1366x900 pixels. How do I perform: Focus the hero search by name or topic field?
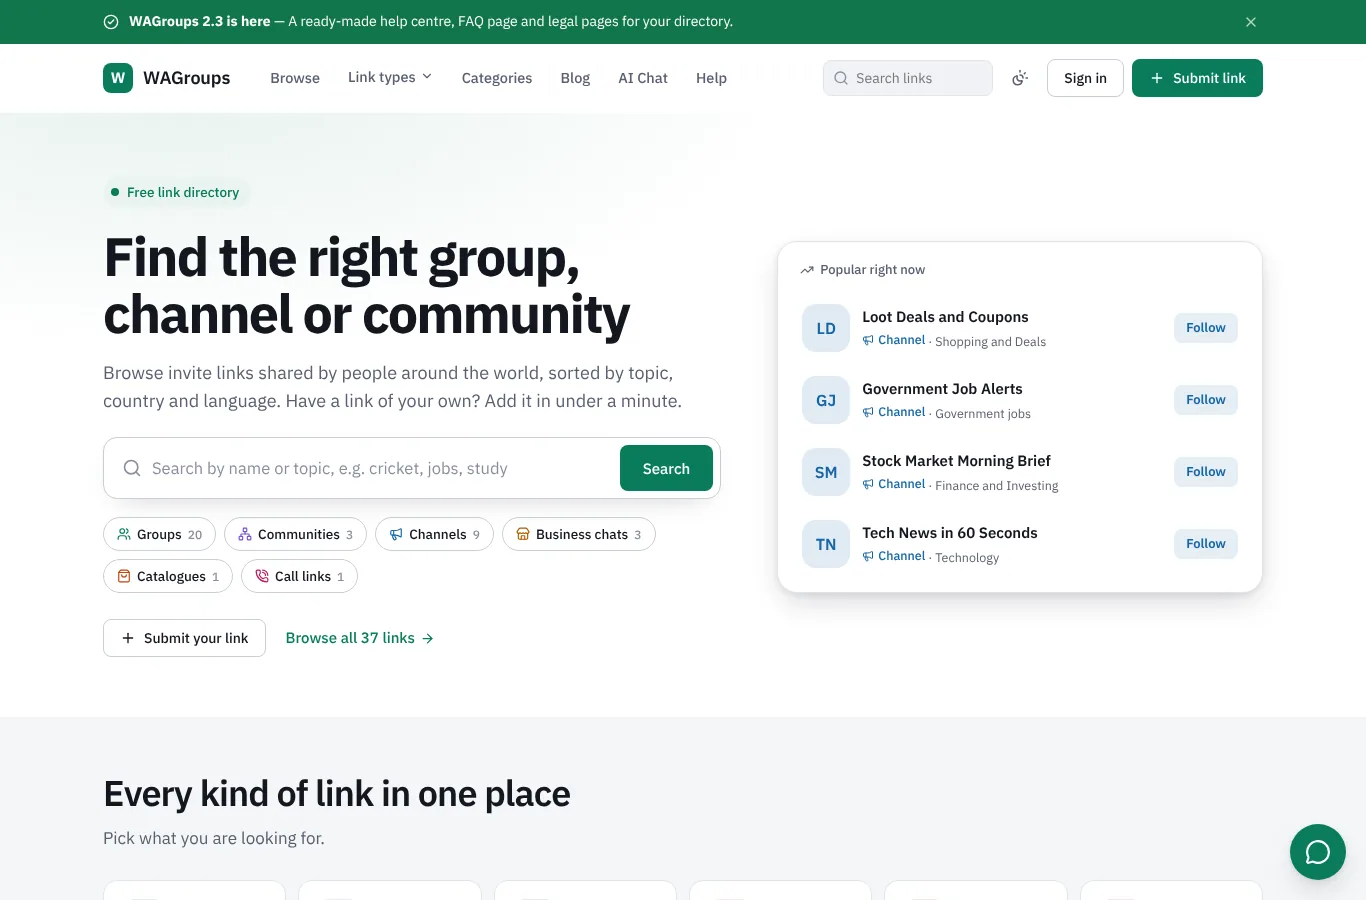380,468
